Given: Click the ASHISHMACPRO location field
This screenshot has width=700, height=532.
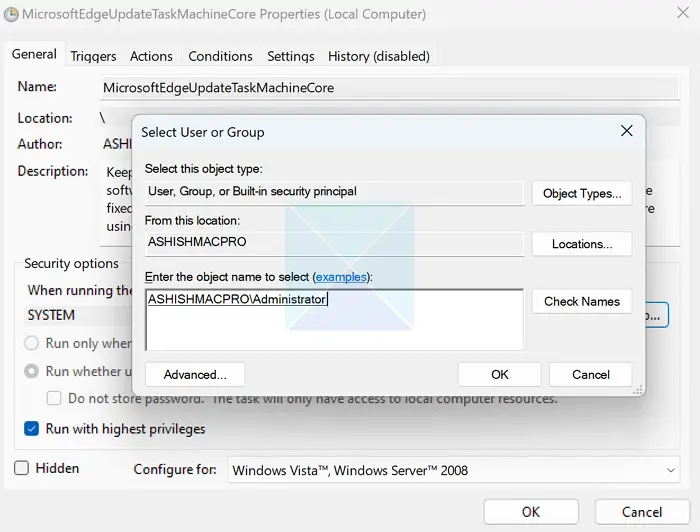Looking at the screenshot, I should pos(334,243).
